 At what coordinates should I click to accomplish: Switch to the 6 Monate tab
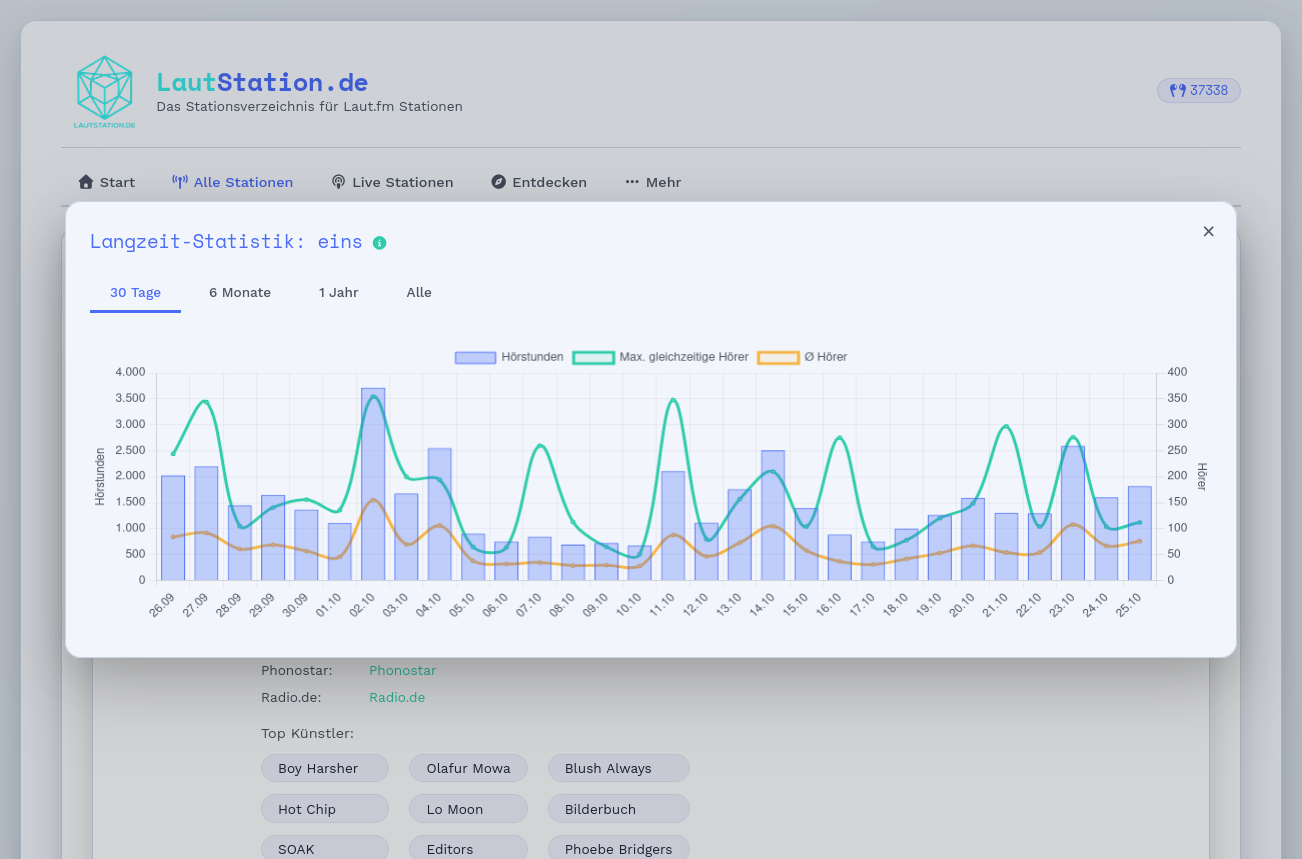pyautogui.click(x=240, y=293)
